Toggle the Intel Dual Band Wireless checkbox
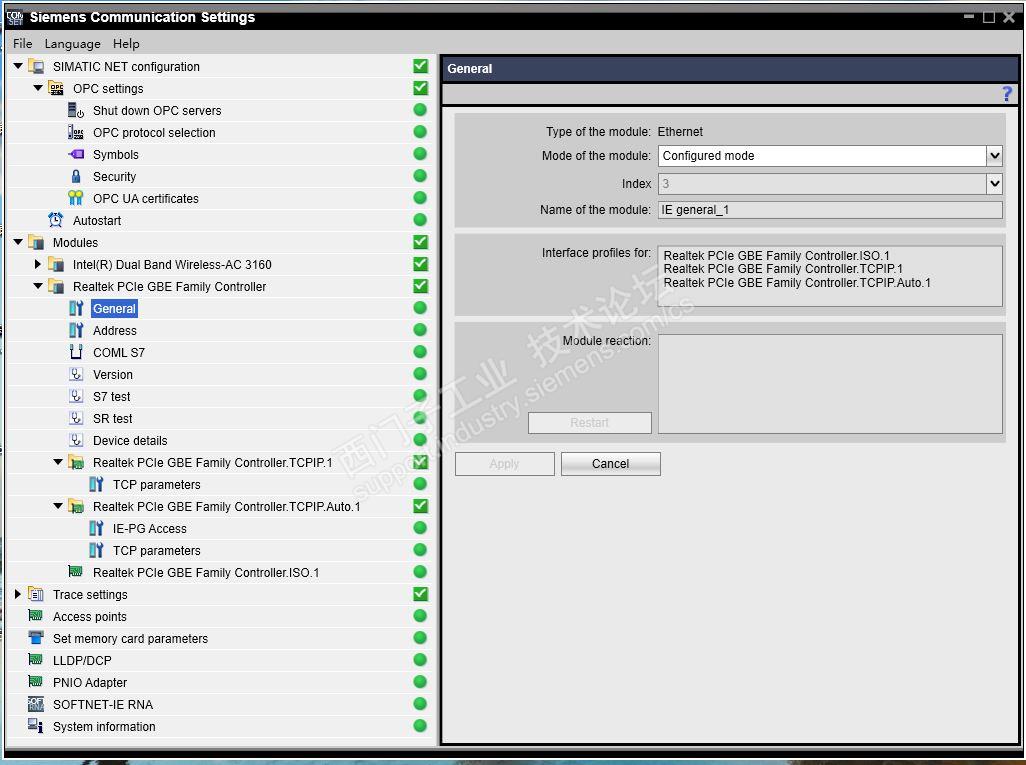The height and width of the screenshot is (765, 1026). (420, 264)
